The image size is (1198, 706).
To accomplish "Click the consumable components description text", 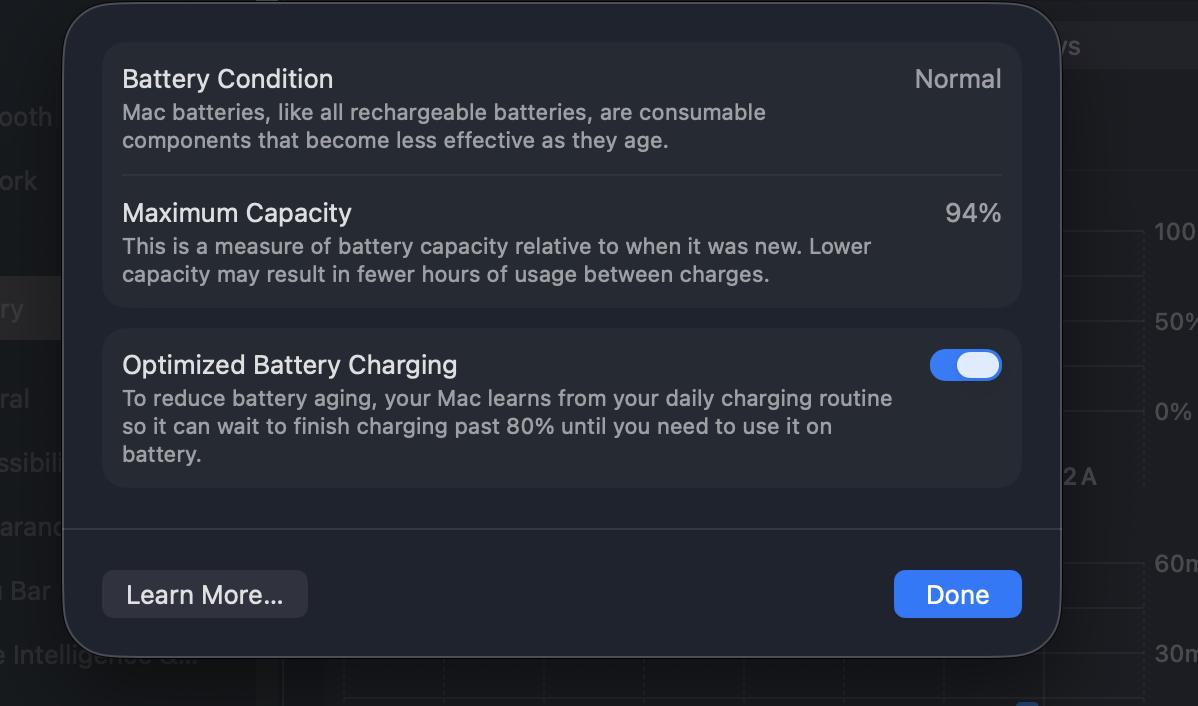I will pos(444,126).
